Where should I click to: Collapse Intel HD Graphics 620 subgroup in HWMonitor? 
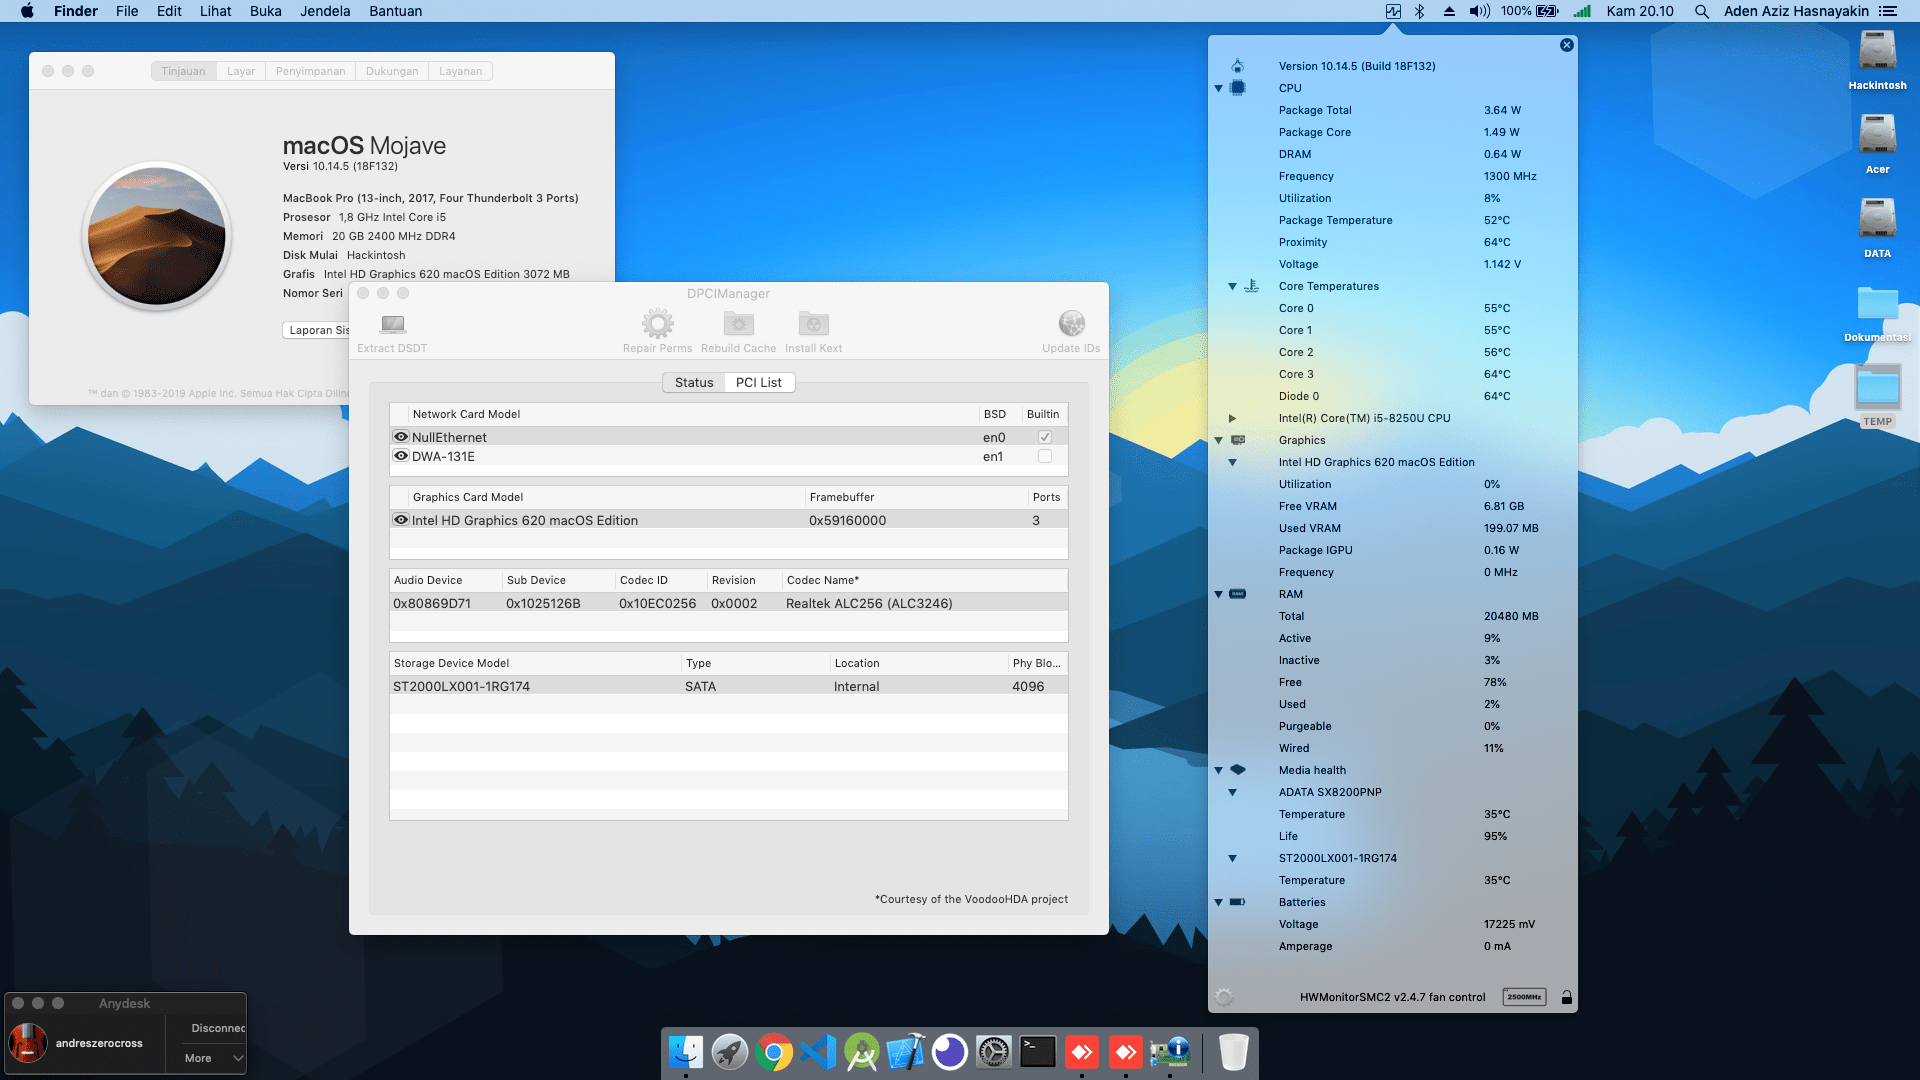1232,462
